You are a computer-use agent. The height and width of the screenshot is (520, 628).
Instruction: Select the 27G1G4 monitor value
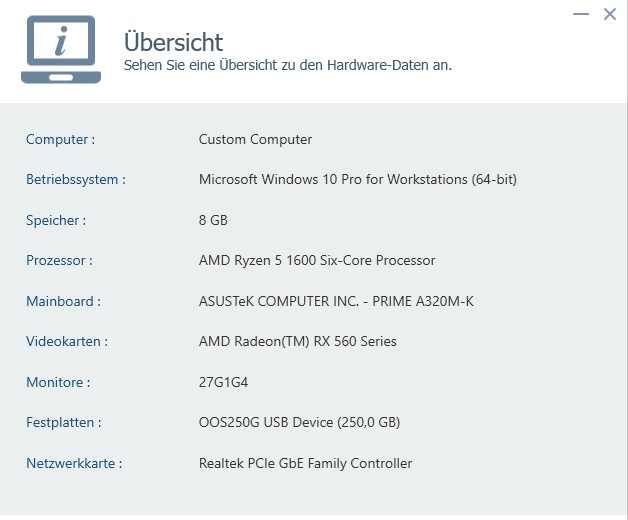click(223, 382)
